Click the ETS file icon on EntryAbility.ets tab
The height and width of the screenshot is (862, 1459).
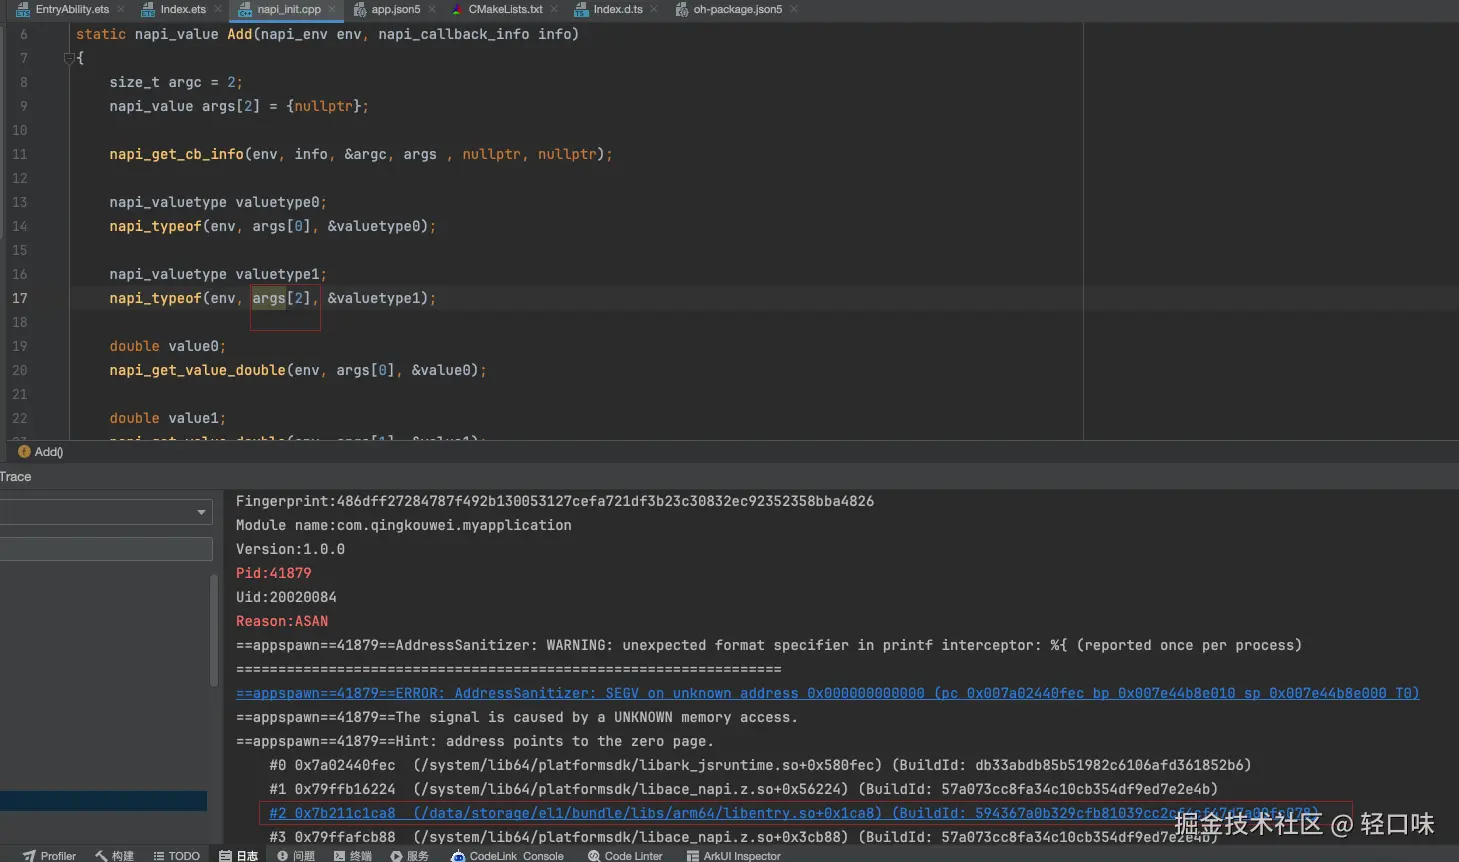(x=23, y=9)
